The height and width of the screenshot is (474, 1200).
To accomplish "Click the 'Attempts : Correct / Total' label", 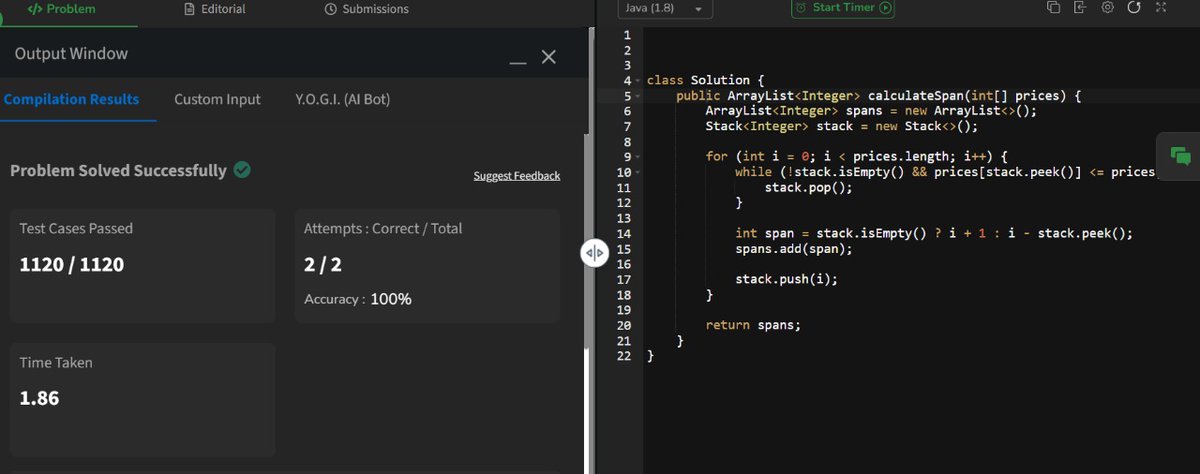I will pyautogui.click(x=383, y=228).
